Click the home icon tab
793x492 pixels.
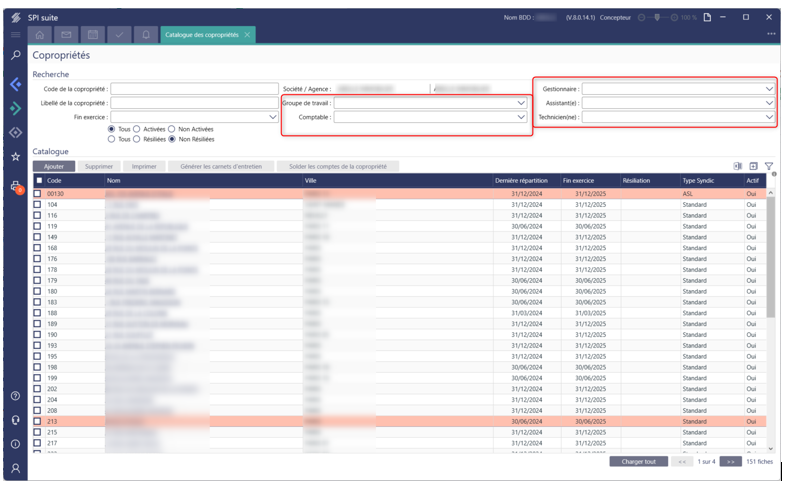[41, 34]
